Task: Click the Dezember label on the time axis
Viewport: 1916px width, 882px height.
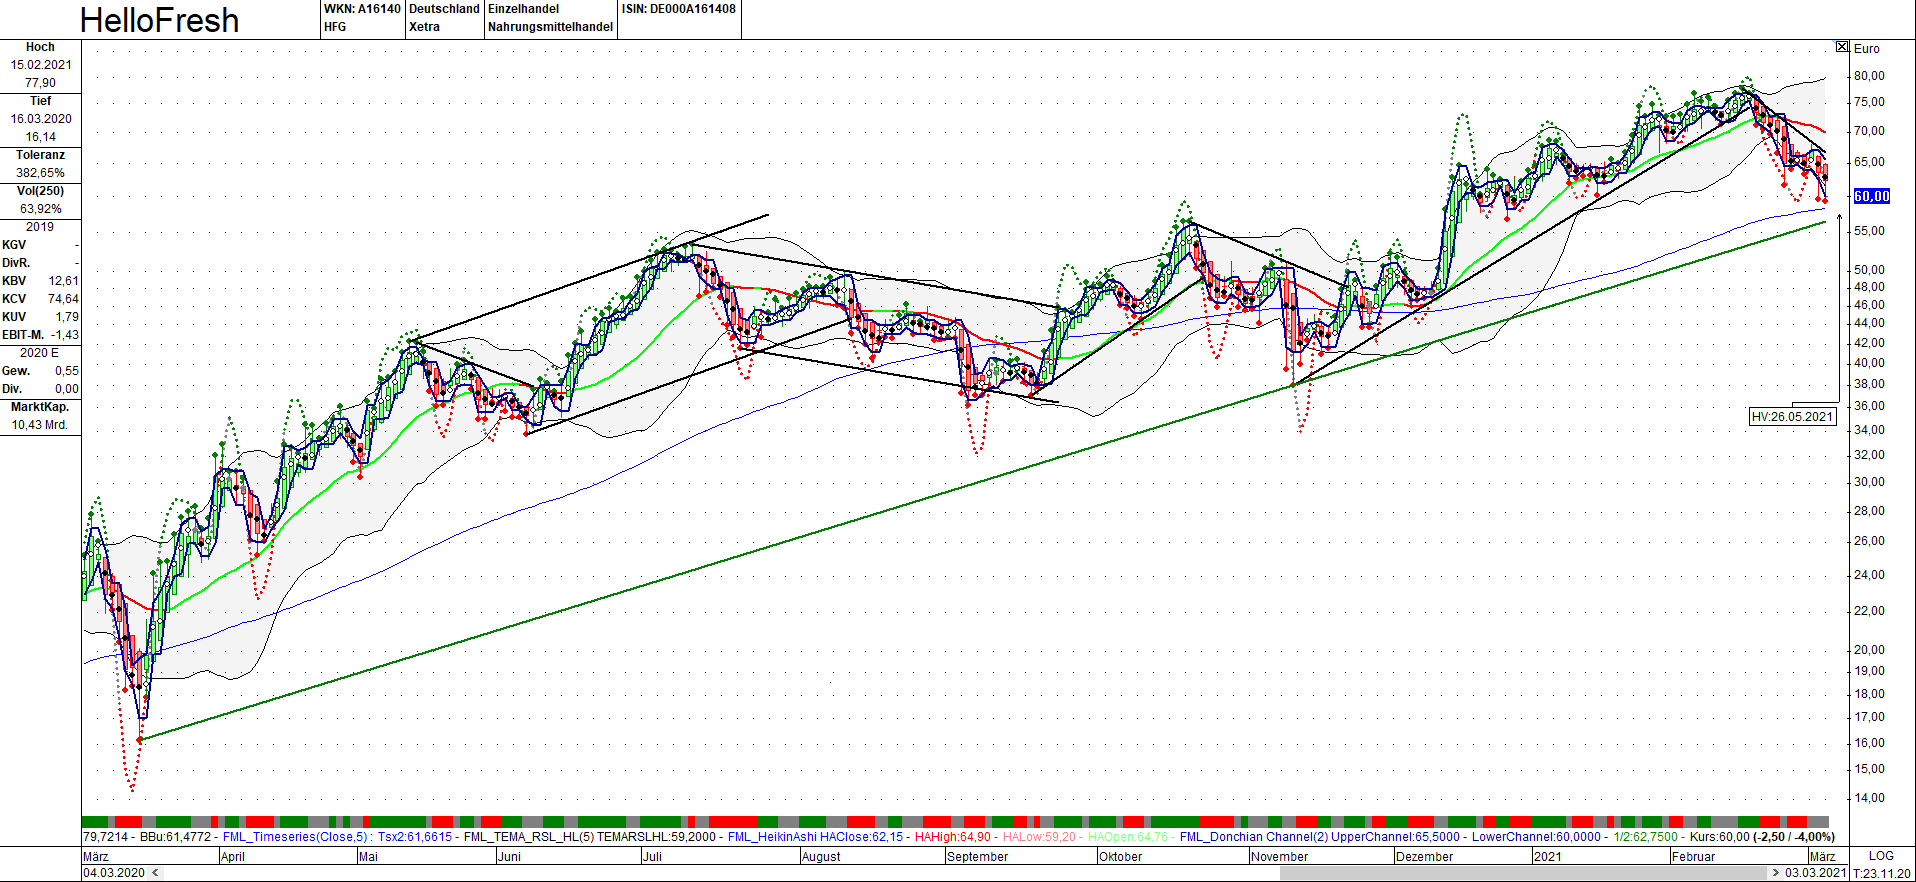Action: (1424, 856)
